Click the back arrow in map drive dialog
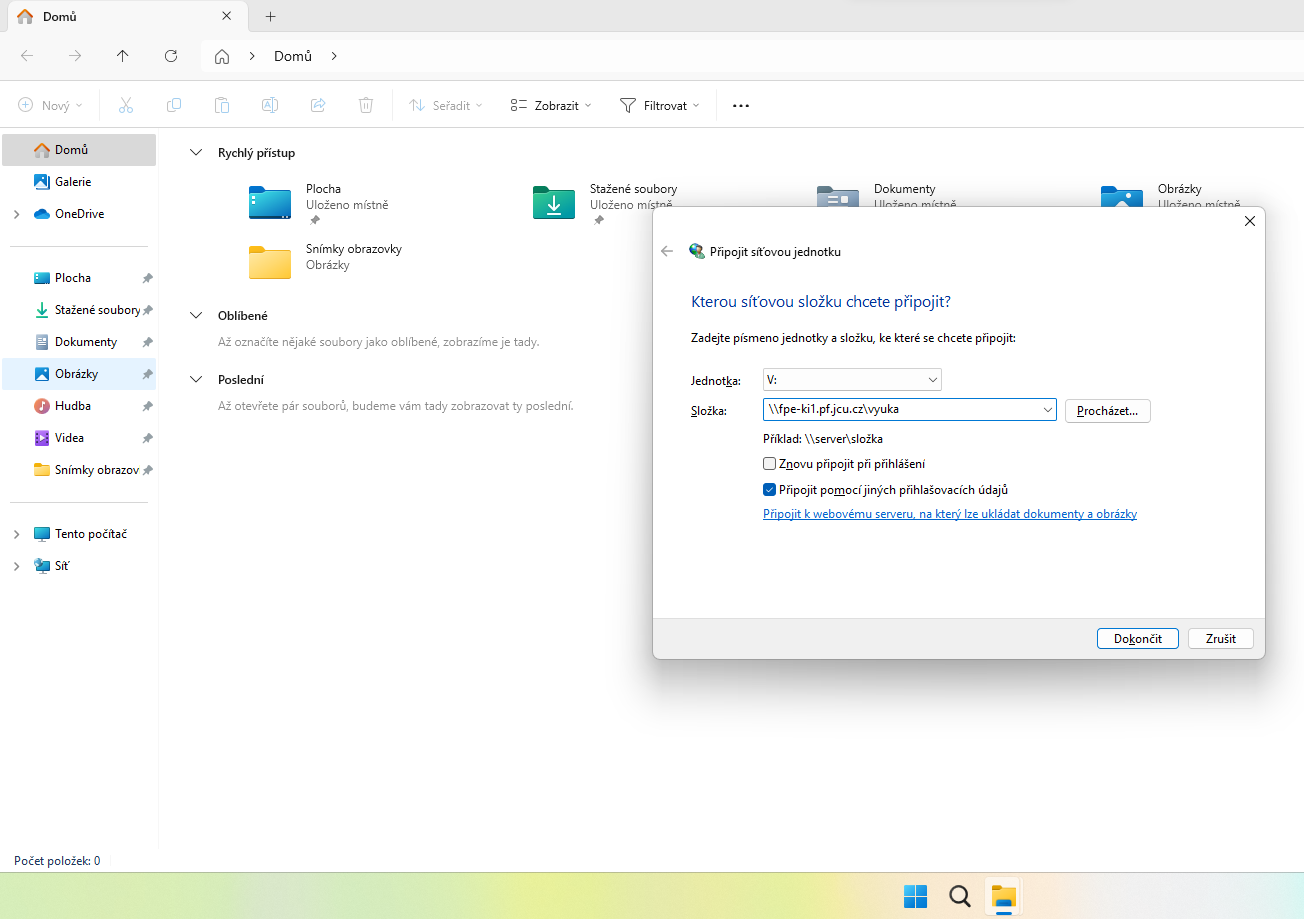The image size is (1304, 919). 667,252
